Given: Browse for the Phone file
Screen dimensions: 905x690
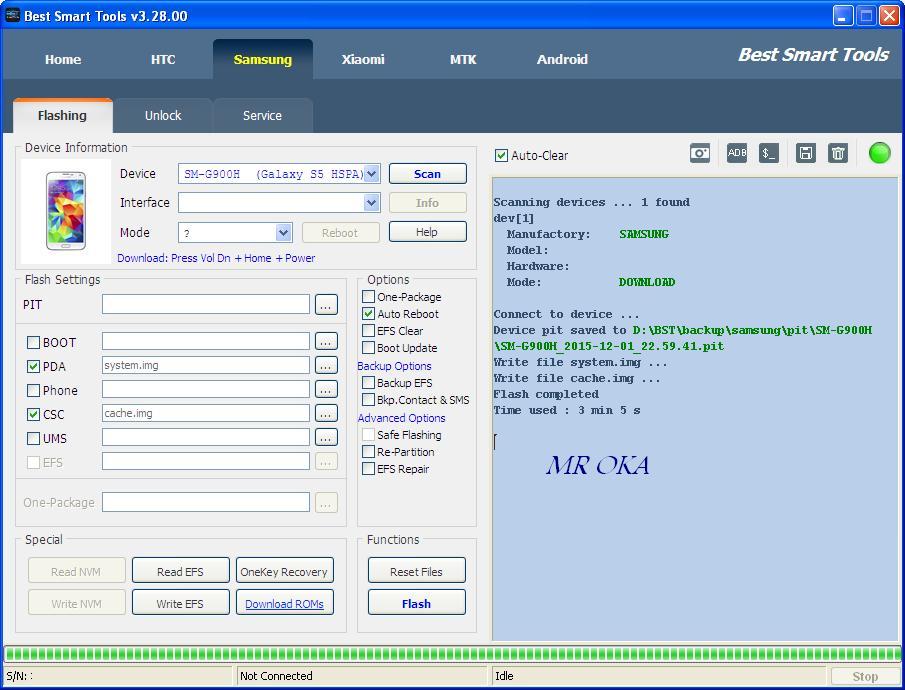Looking at the screenshot, I should [x=326, y=389].
